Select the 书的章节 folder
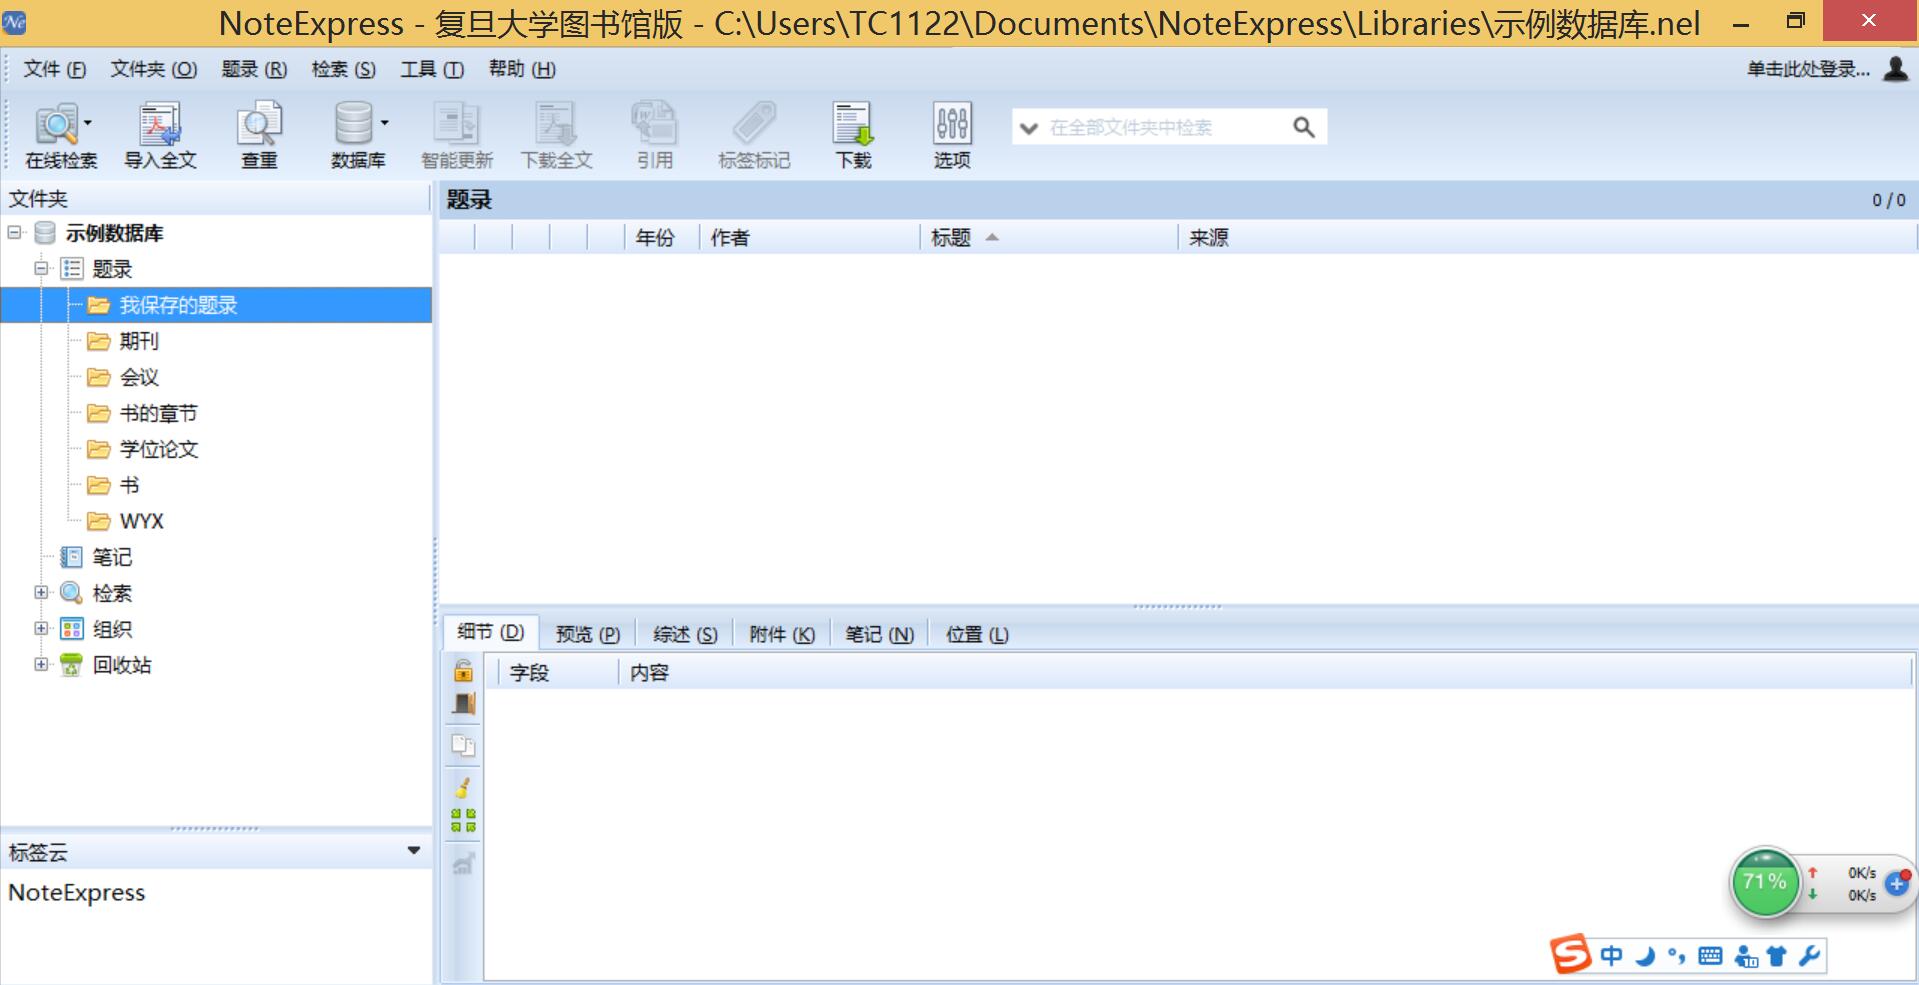 pyautogui.click(x=159, y=413)
